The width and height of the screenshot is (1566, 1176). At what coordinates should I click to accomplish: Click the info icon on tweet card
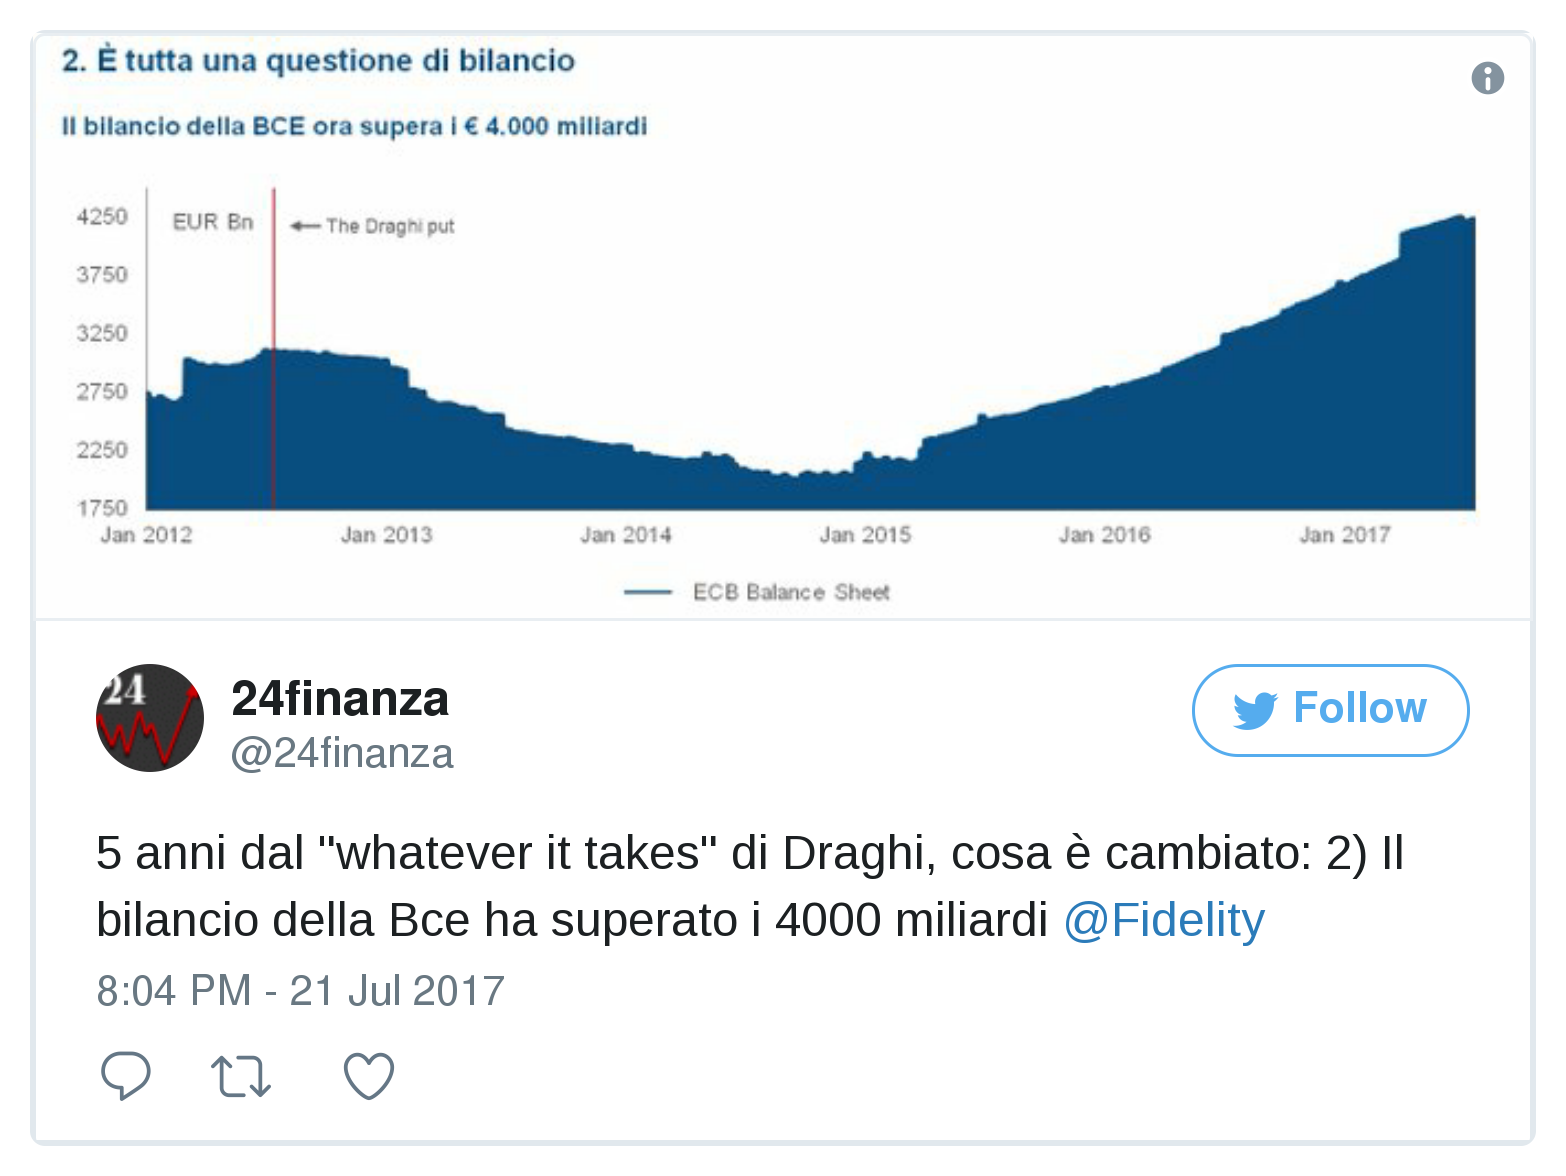coord(1487,78)
